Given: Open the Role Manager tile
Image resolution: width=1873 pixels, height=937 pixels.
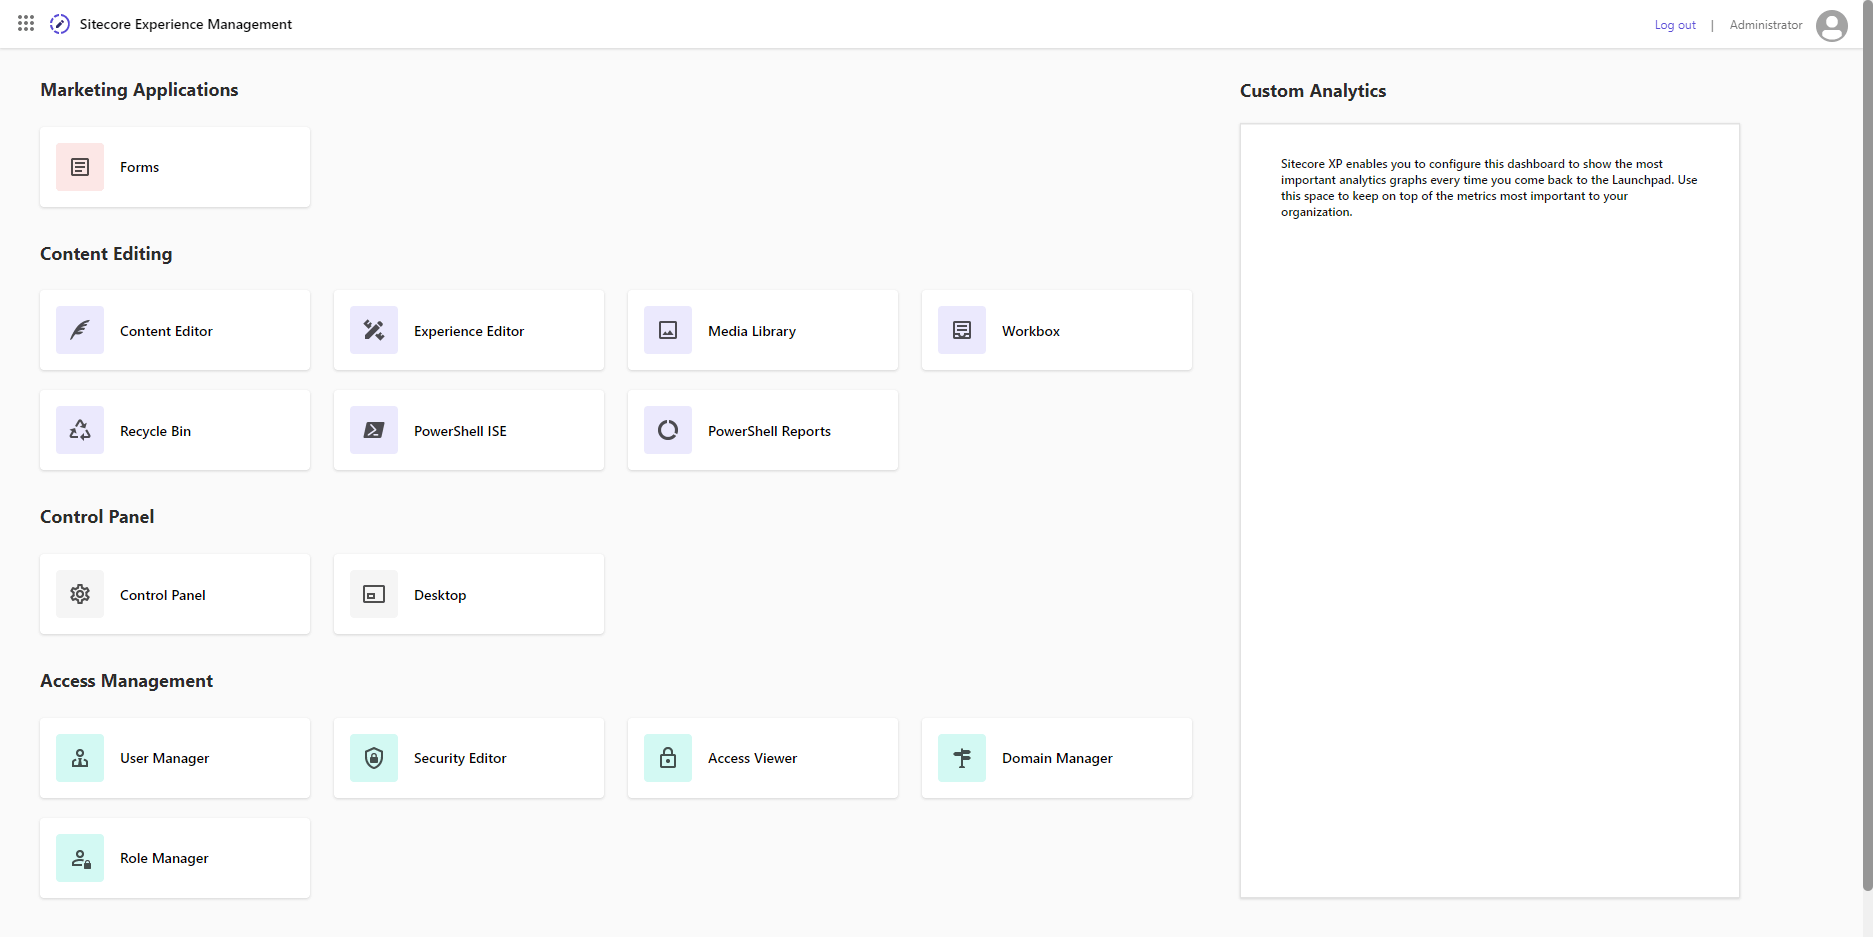Looking at the screenshot, I should (x=175, y=858).
